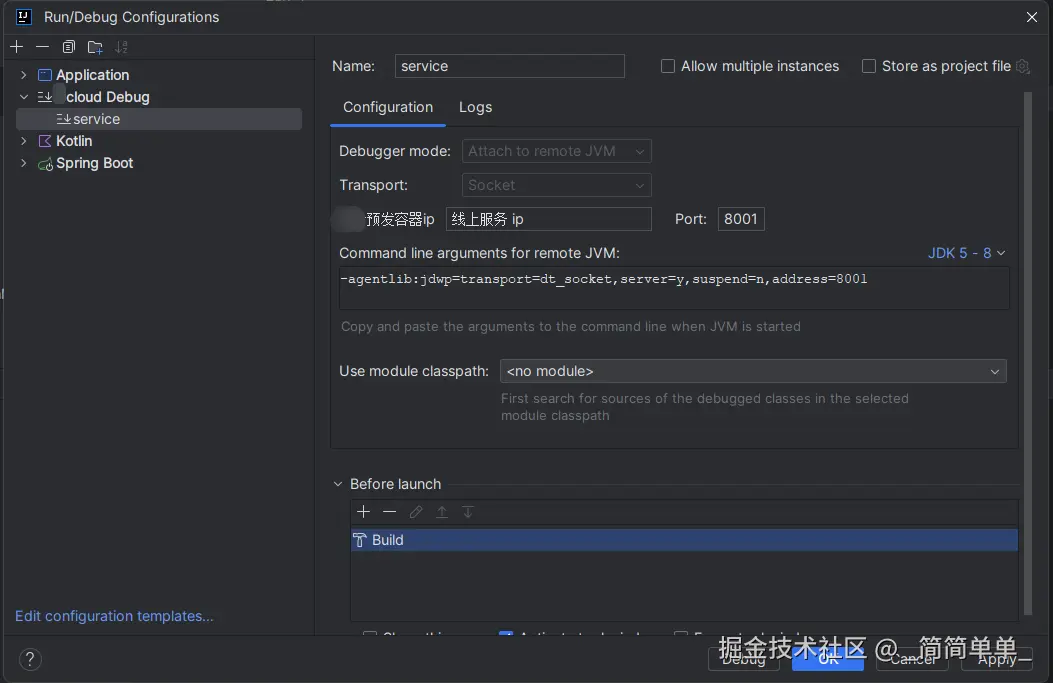Image resolution: width=1053 pixels, height=683 pixels.
Task: Switch to the Logs tab
Action: 475,107
